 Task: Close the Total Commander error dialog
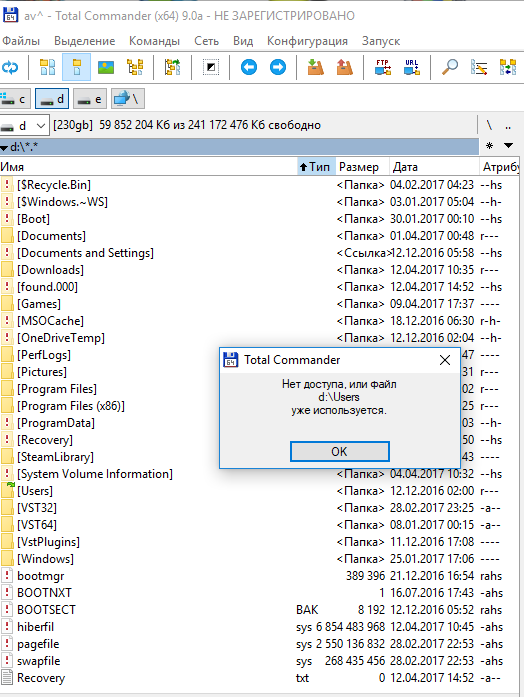(x=445, y=360)
